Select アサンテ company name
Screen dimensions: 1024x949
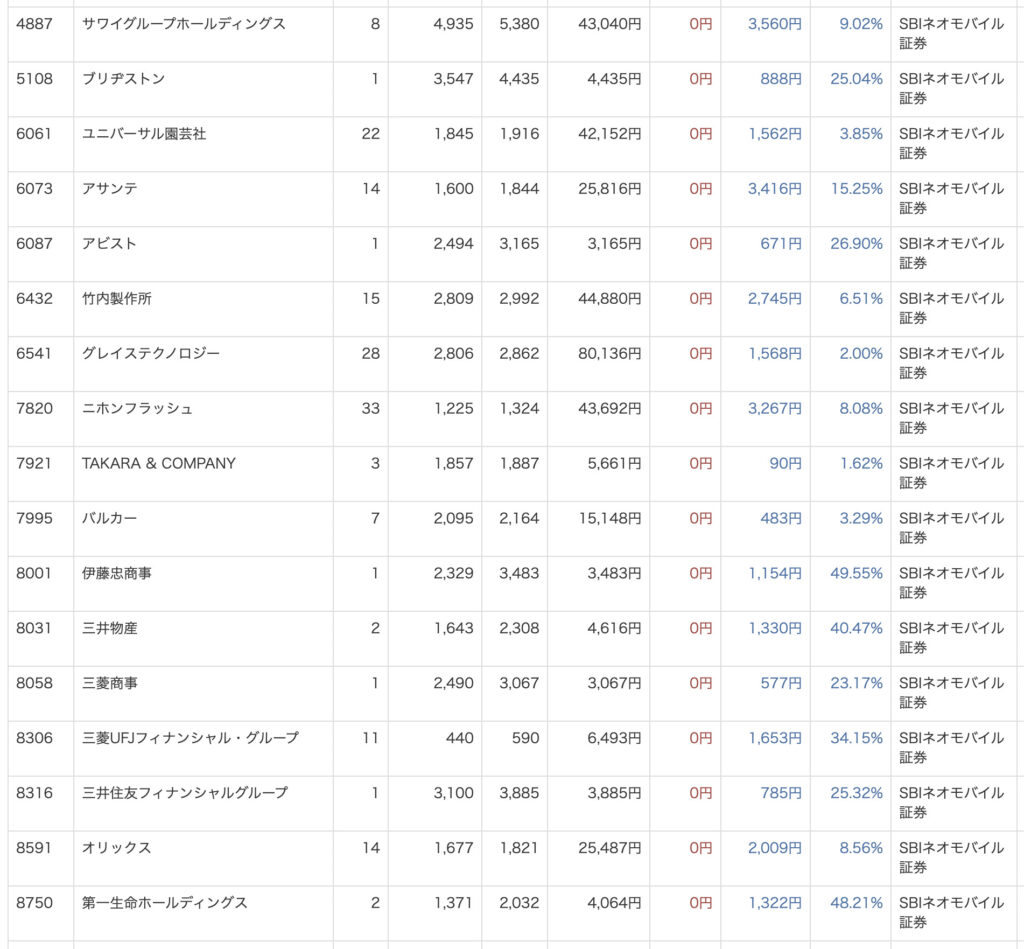[x=110, y=189]
